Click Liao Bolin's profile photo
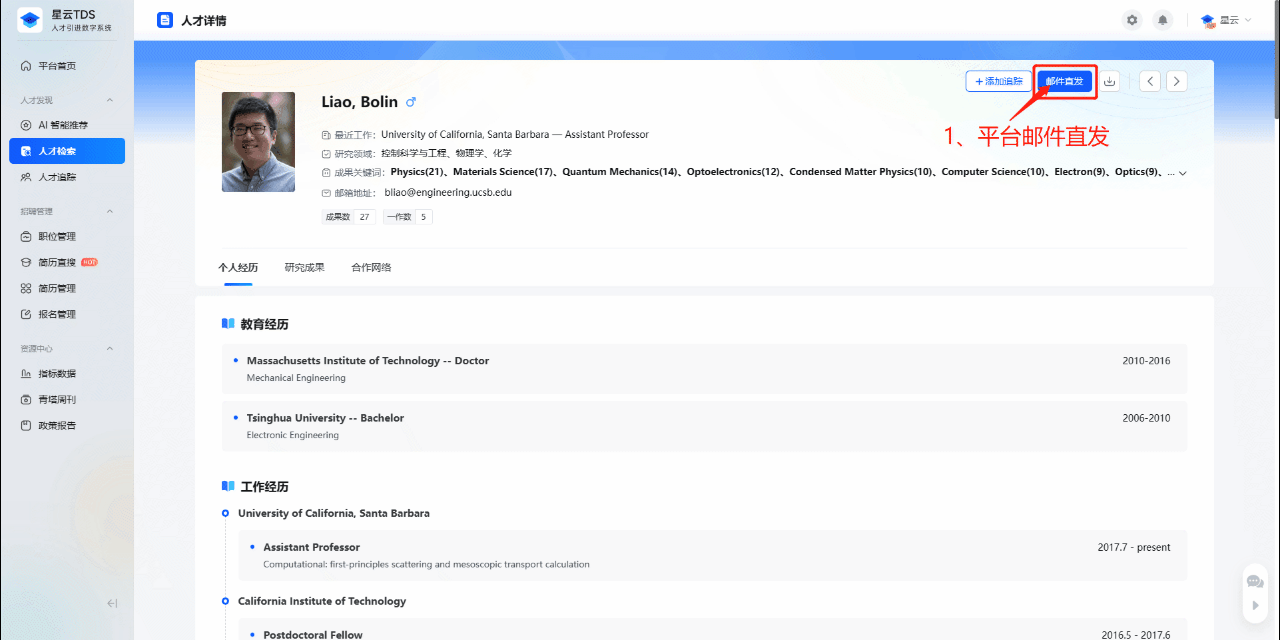 [258, 142]
